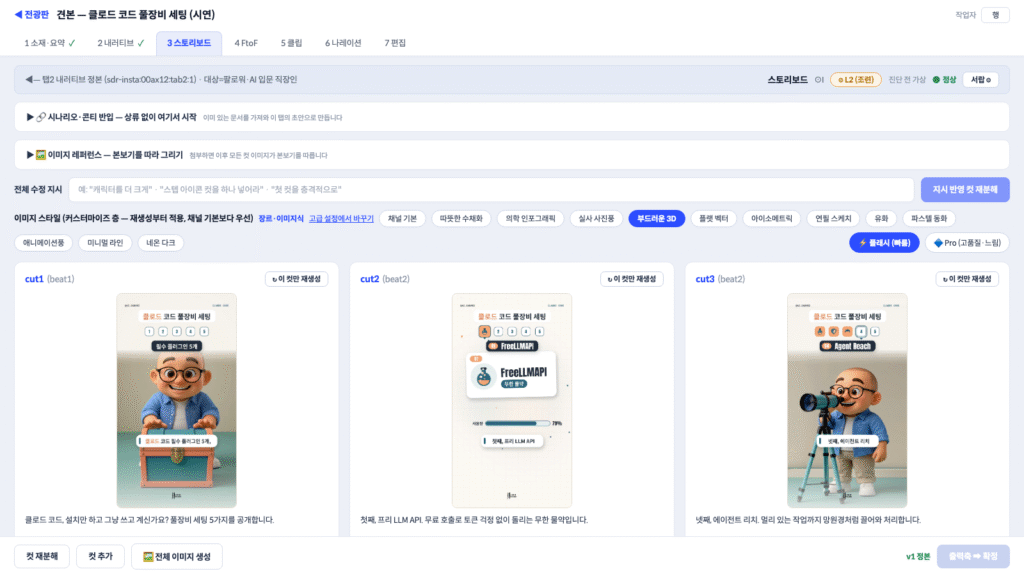
Task: Click the 컷 추가 button
Action: click(101, 556)
